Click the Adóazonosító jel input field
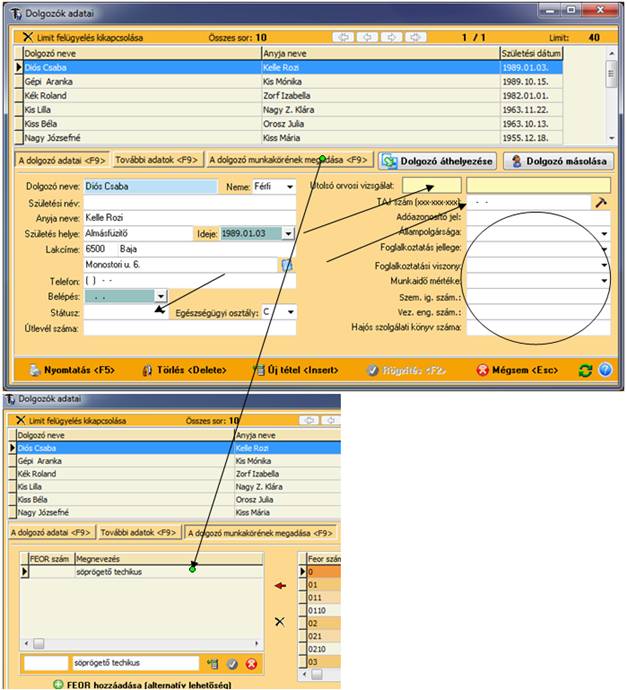 click(538, 217)
